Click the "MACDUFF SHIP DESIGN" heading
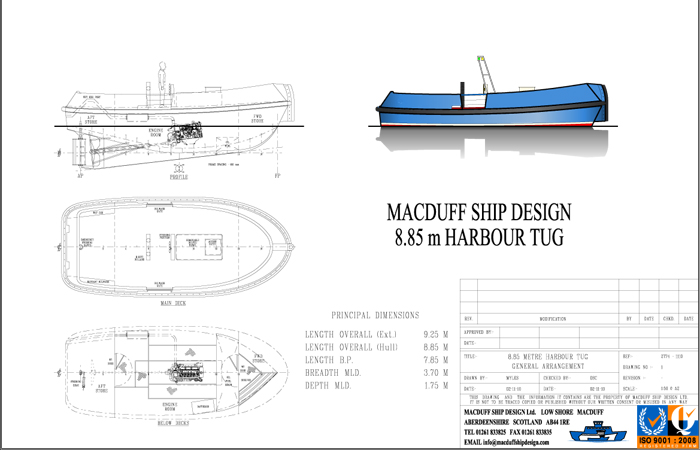This screenshot has height=450, width=700. point(479,212)
